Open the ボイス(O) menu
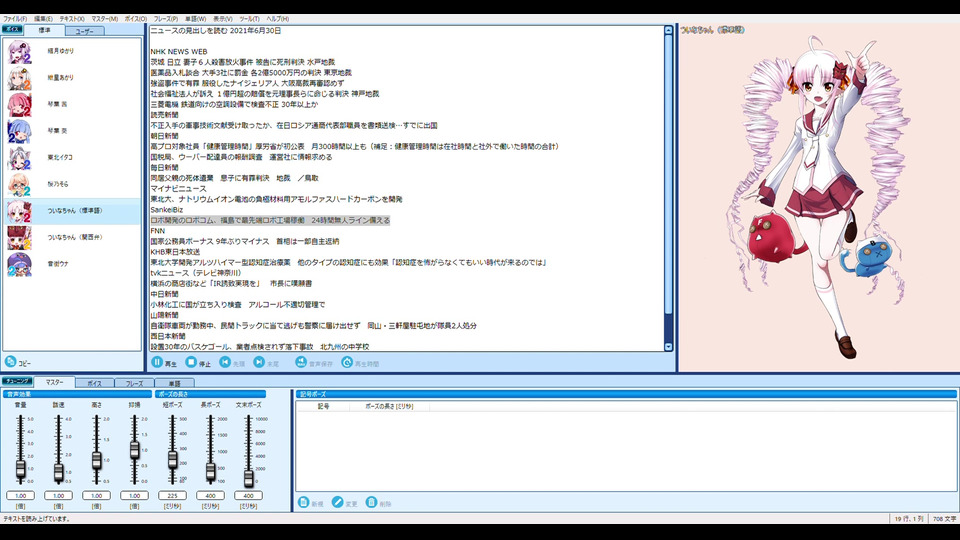 pyautogui.click(x=136, y=19)
